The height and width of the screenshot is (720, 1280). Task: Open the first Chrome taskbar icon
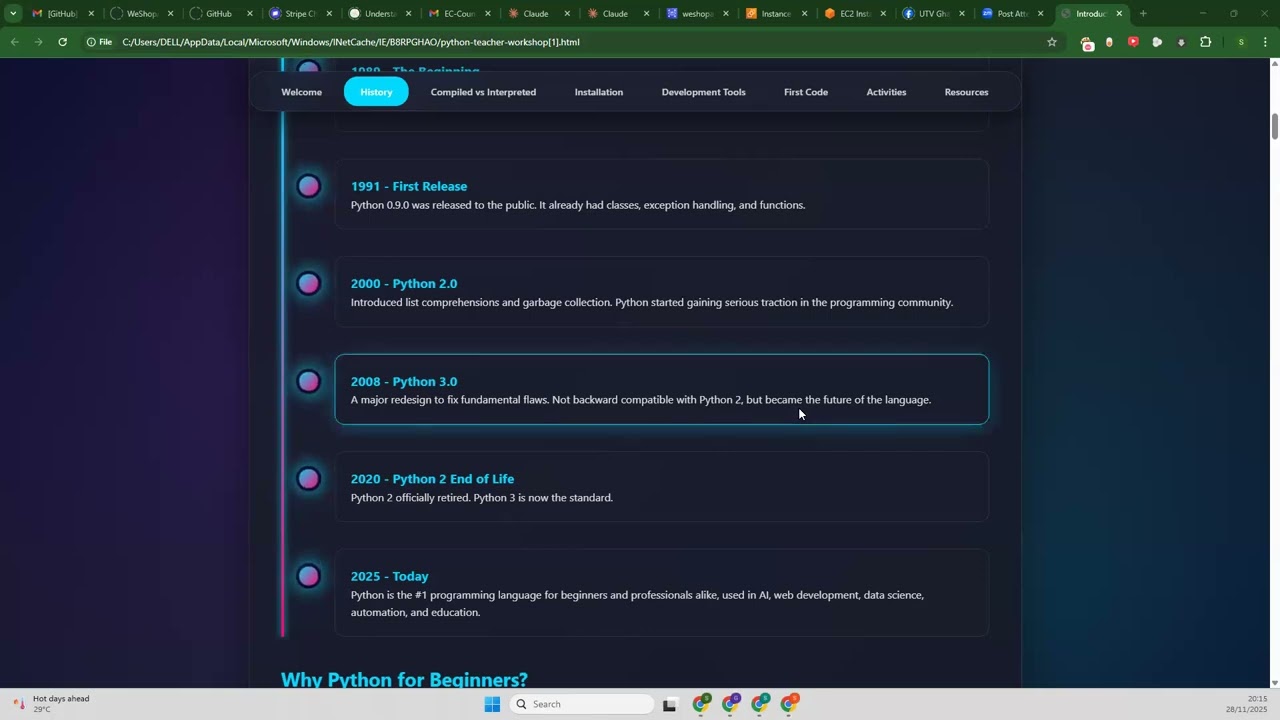coord(701,704)
